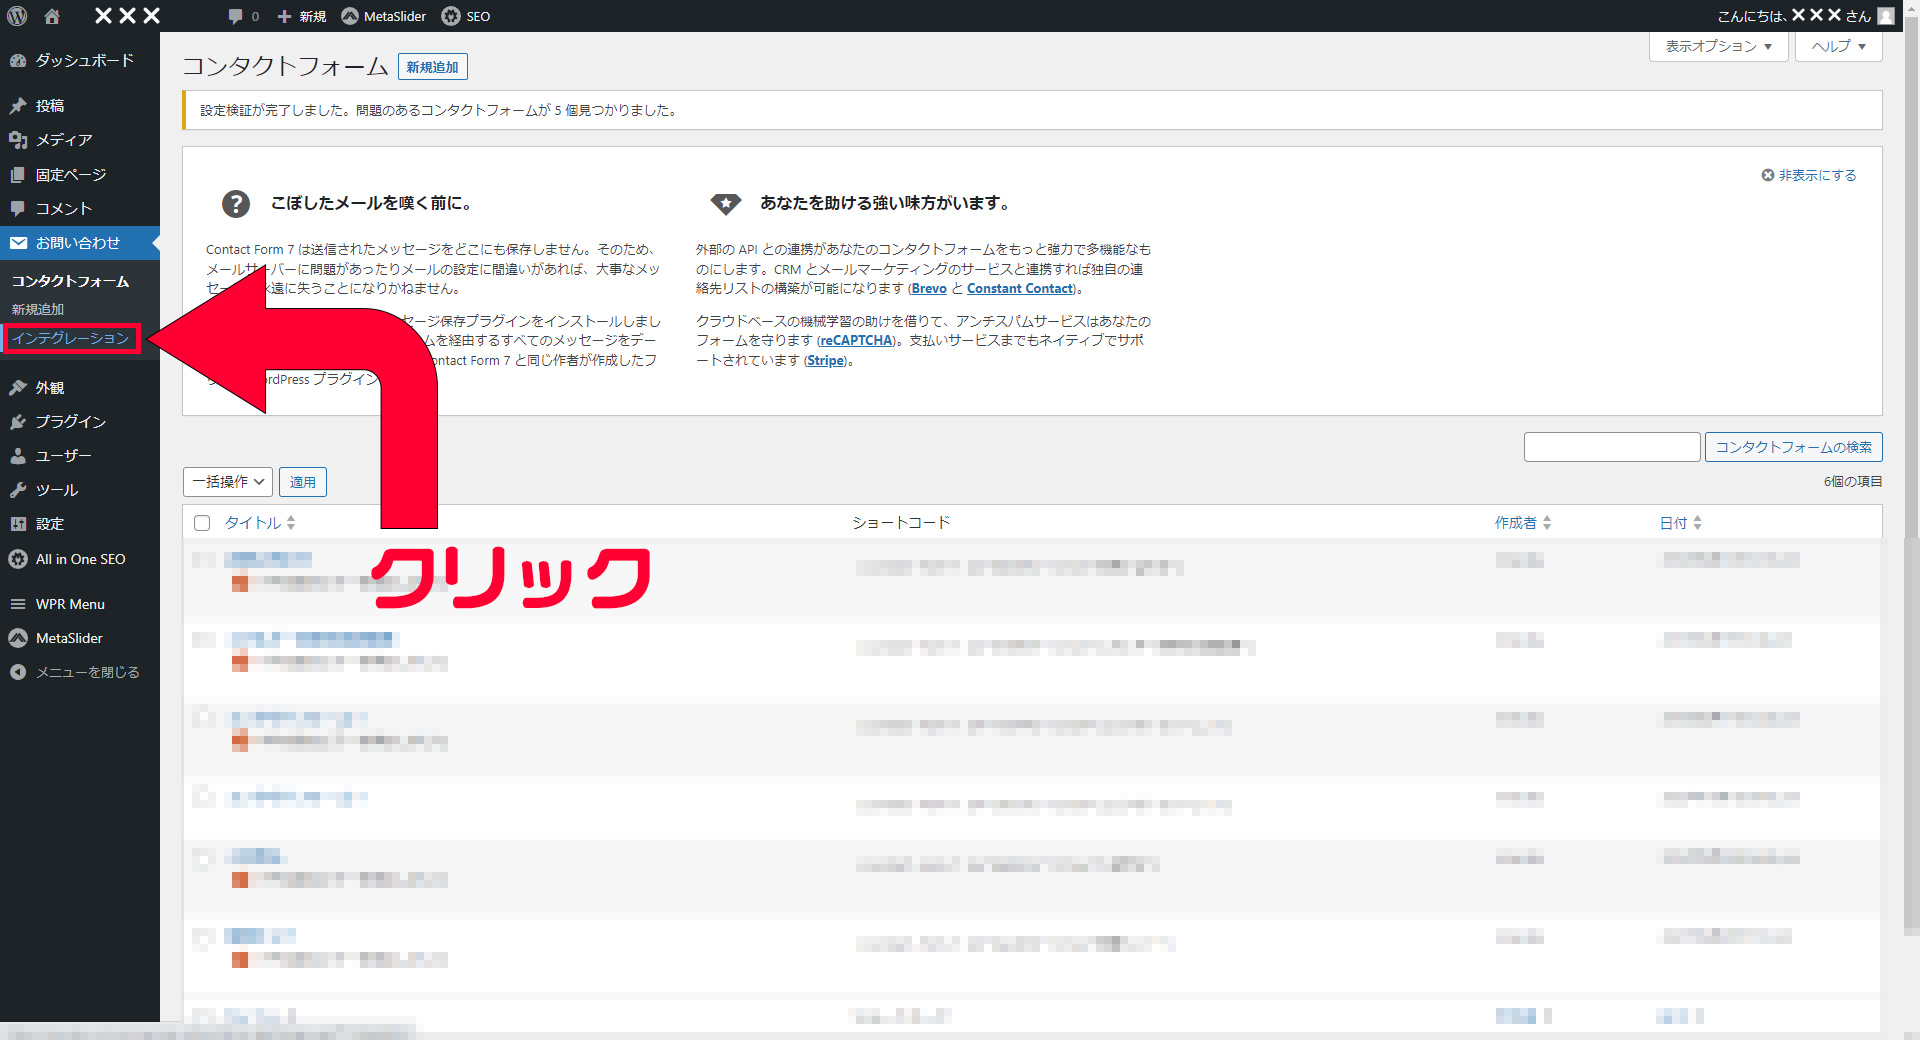This screenshot has width=1920, height=1040.
Task: Focus the contact form search field
Action: coord(1611,447)
